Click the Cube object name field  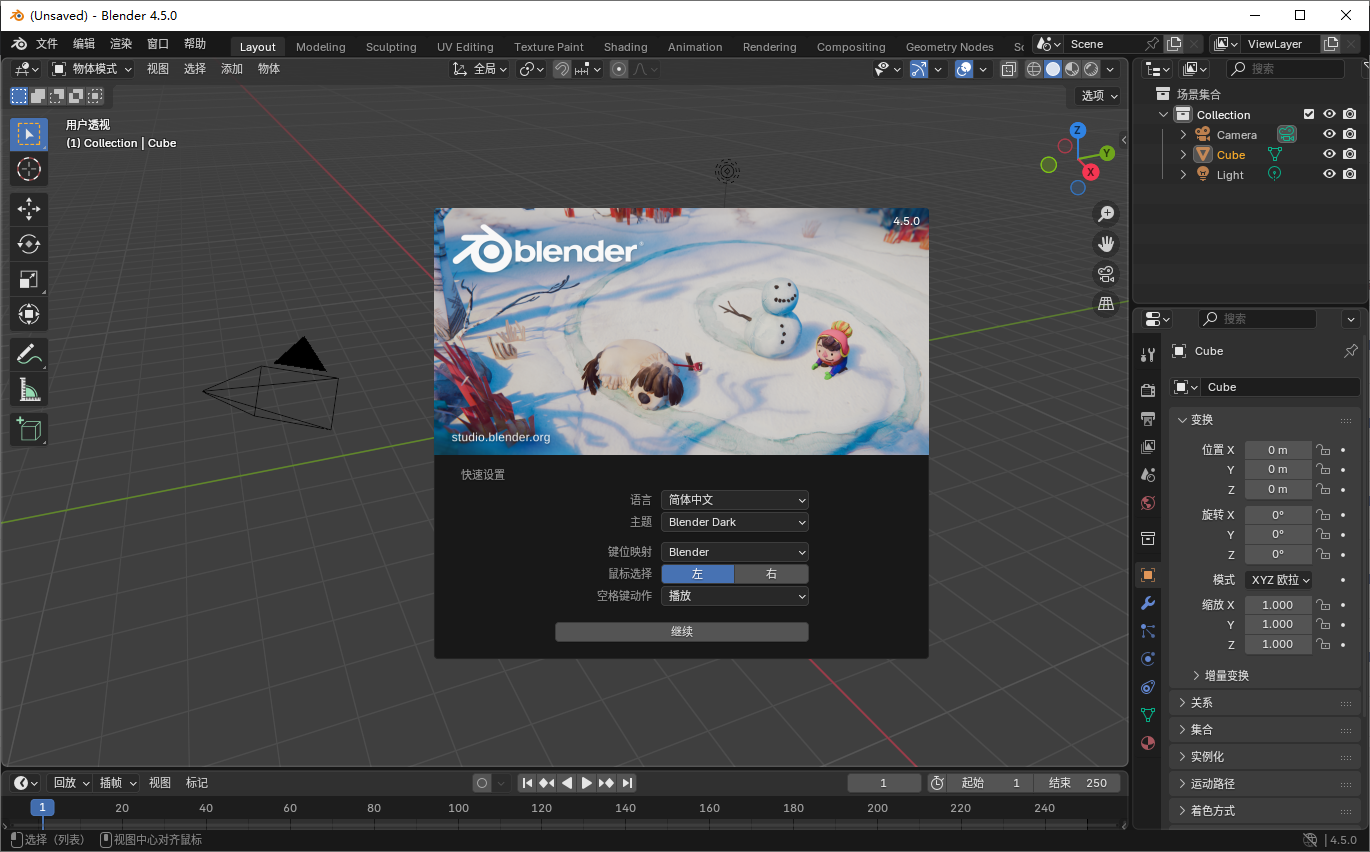click(1281, 387)
